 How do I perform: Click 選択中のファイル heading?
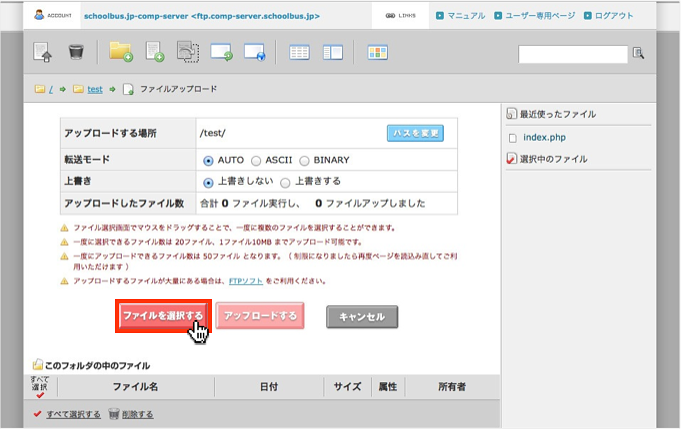click(553, 159)
